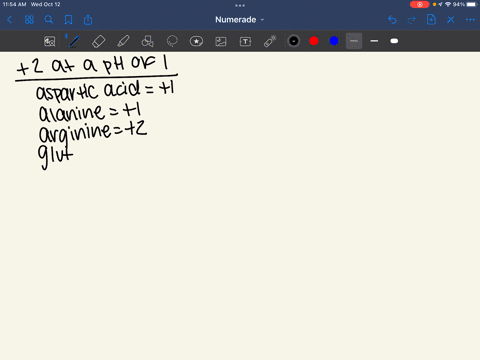Open the share and export menu
The image size is (480, 360).
88,20
